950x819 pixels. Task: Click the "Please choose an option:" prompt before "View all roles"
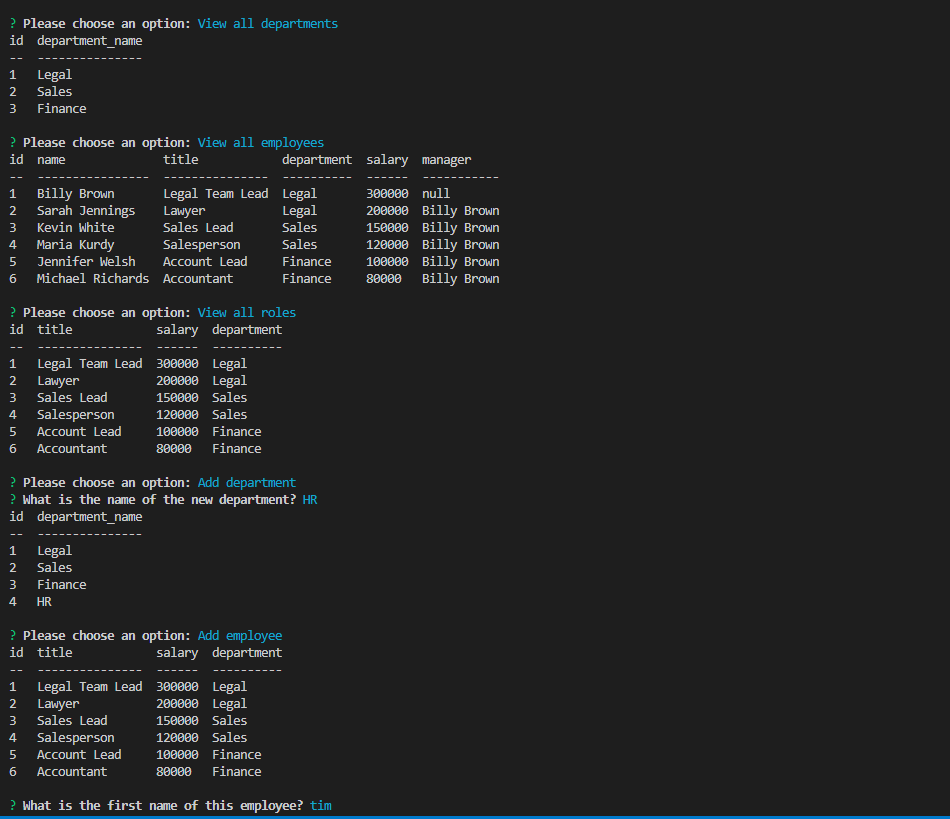107,313
